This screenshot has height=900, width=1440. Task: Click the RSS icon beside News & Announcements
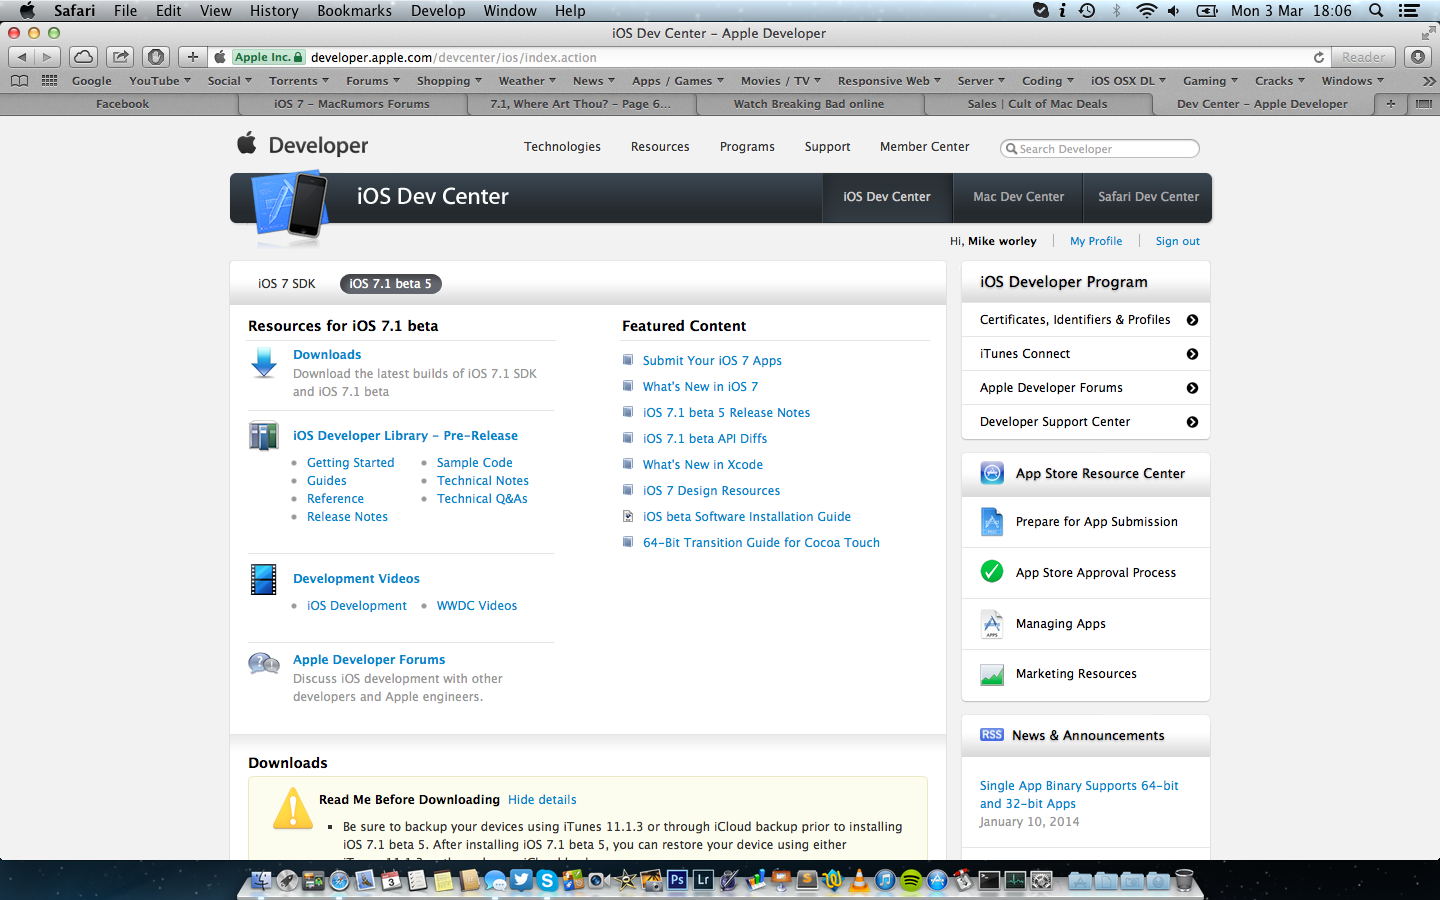(x=991, y=734)
